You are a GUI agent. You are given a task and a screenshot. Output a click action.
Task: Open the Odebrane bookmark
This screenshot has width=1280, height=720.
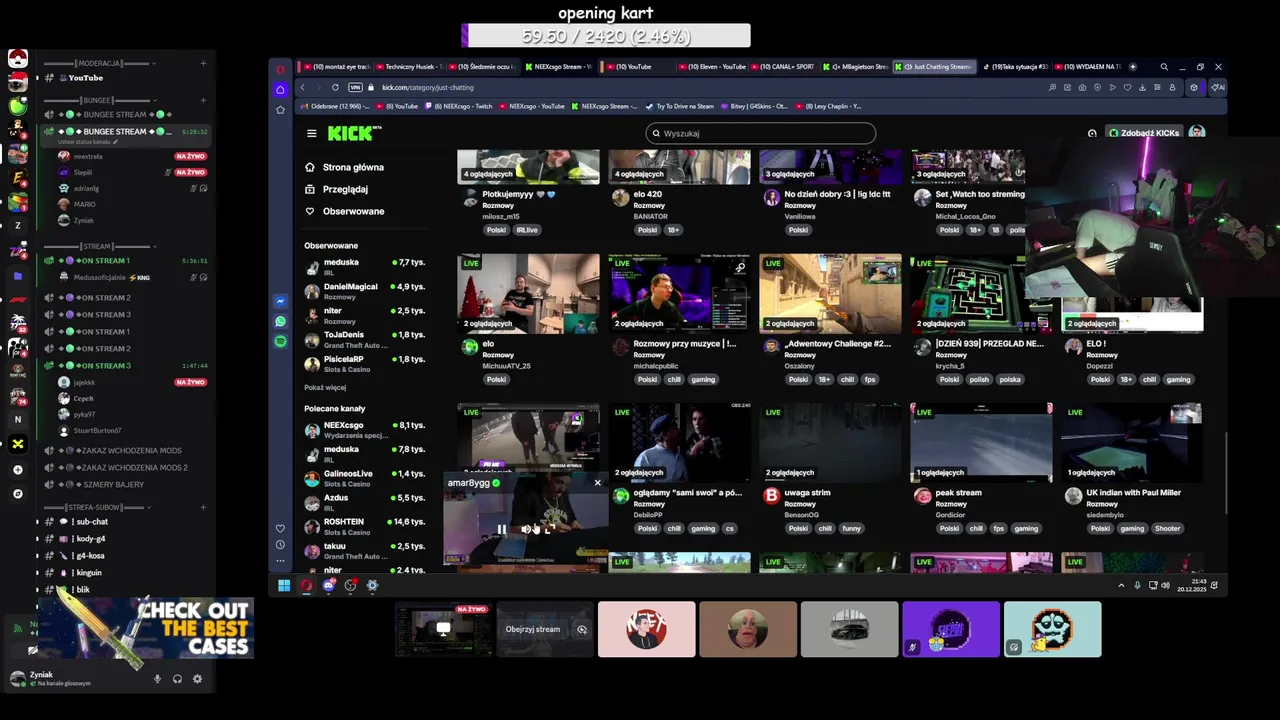tap(336, 106)
